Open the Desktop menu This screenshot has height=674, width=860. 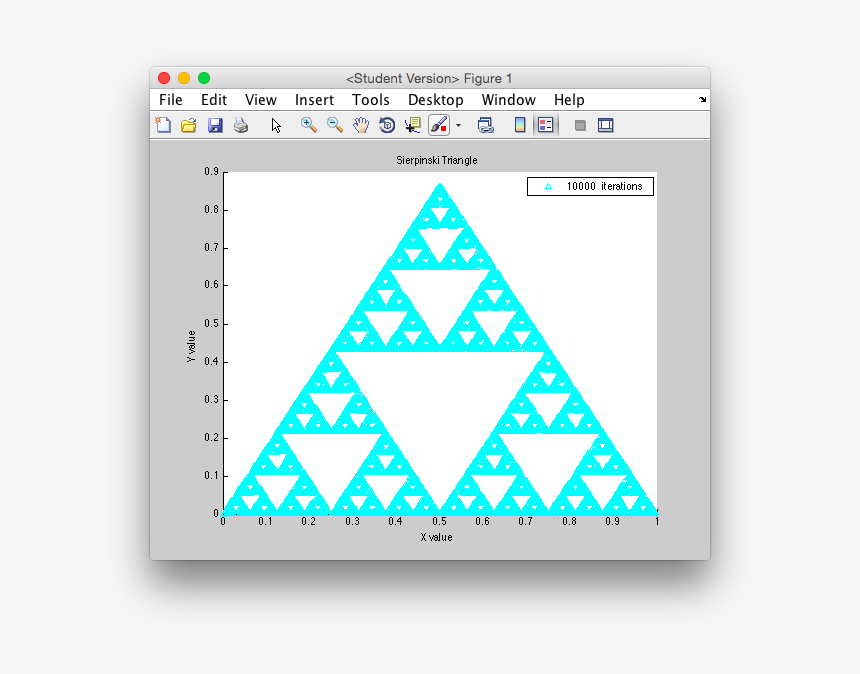(x=435, y=100)
